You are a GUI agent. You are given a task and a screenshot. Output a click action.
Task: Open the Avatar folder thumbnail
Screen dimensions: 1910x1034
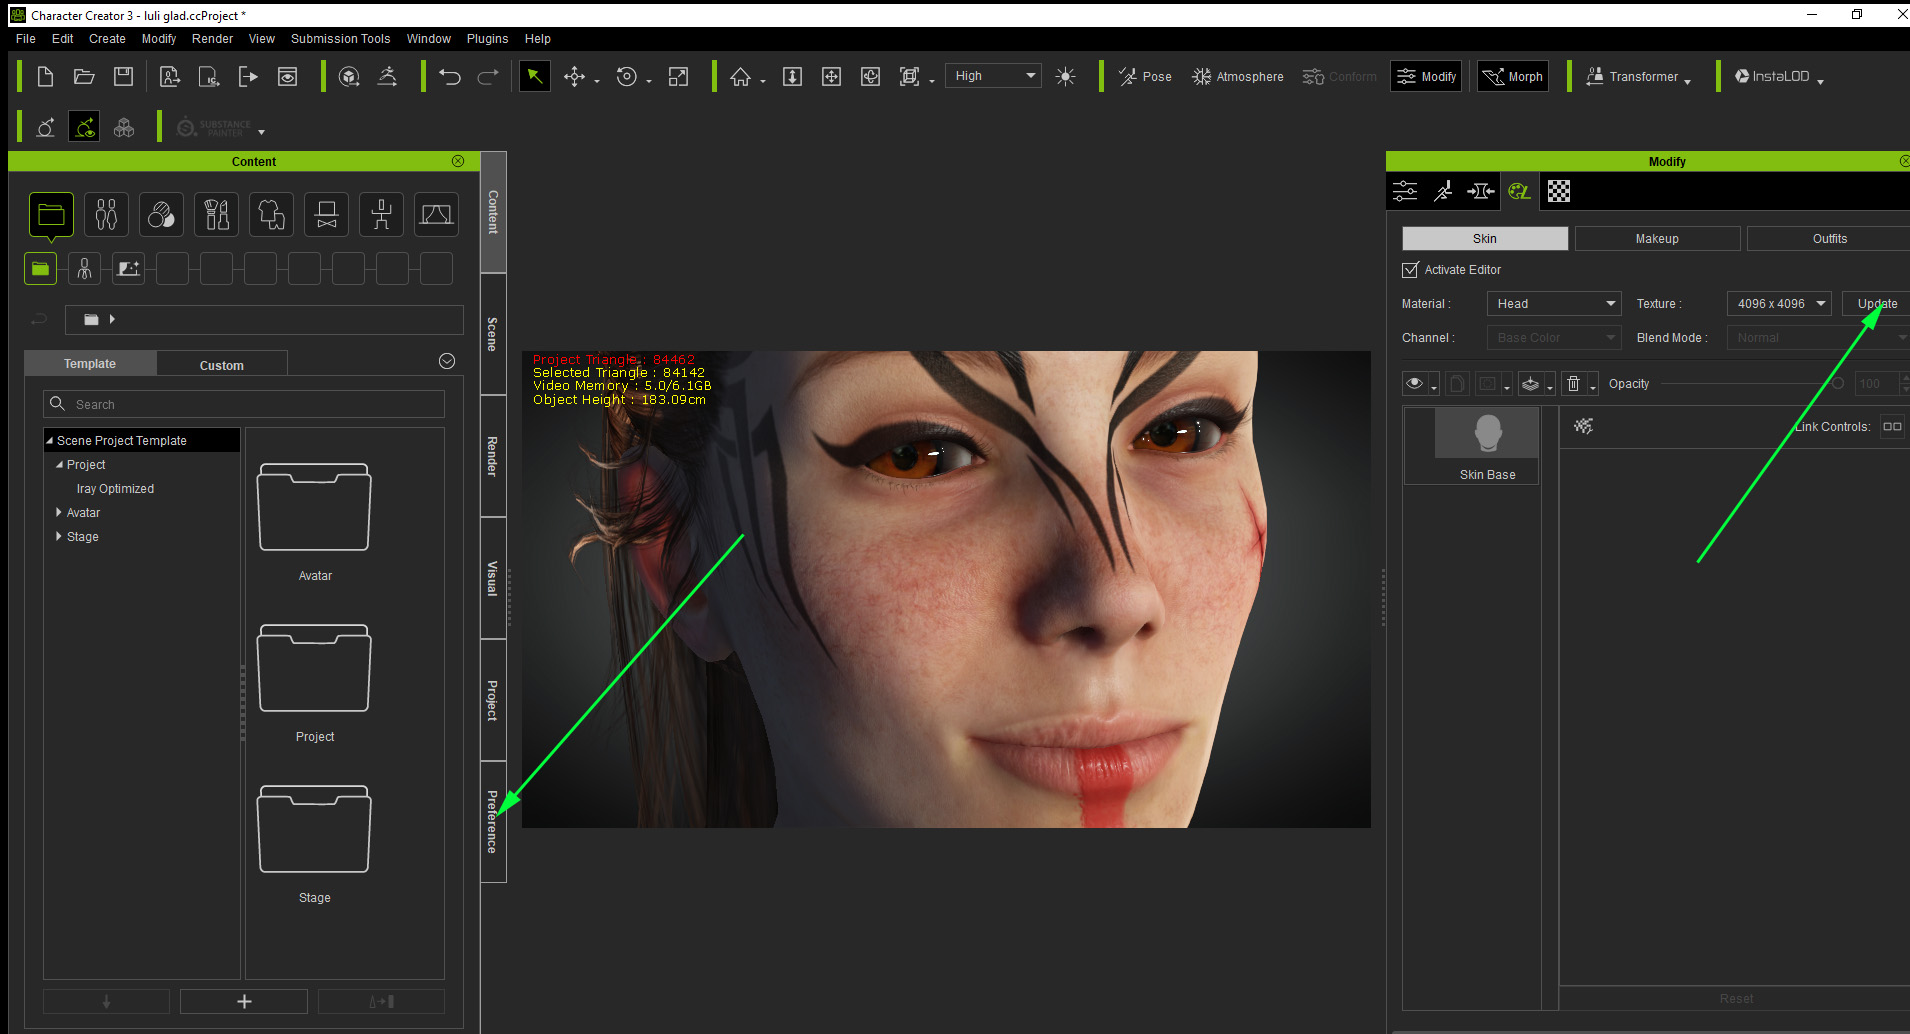(x=314, y=507)
